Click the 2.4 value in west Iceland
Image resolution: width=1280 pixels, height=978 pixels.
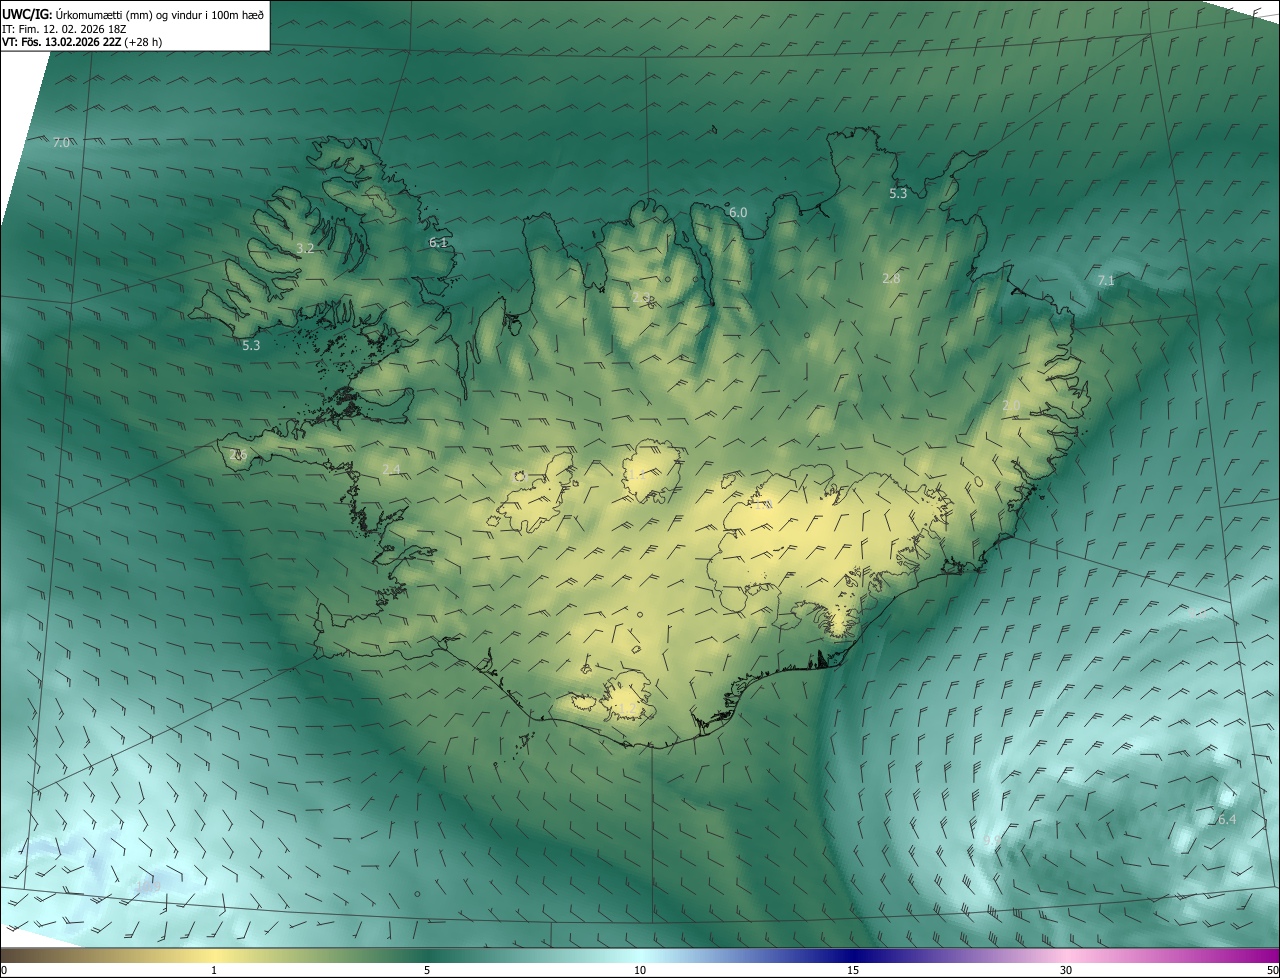click(391, 470)
